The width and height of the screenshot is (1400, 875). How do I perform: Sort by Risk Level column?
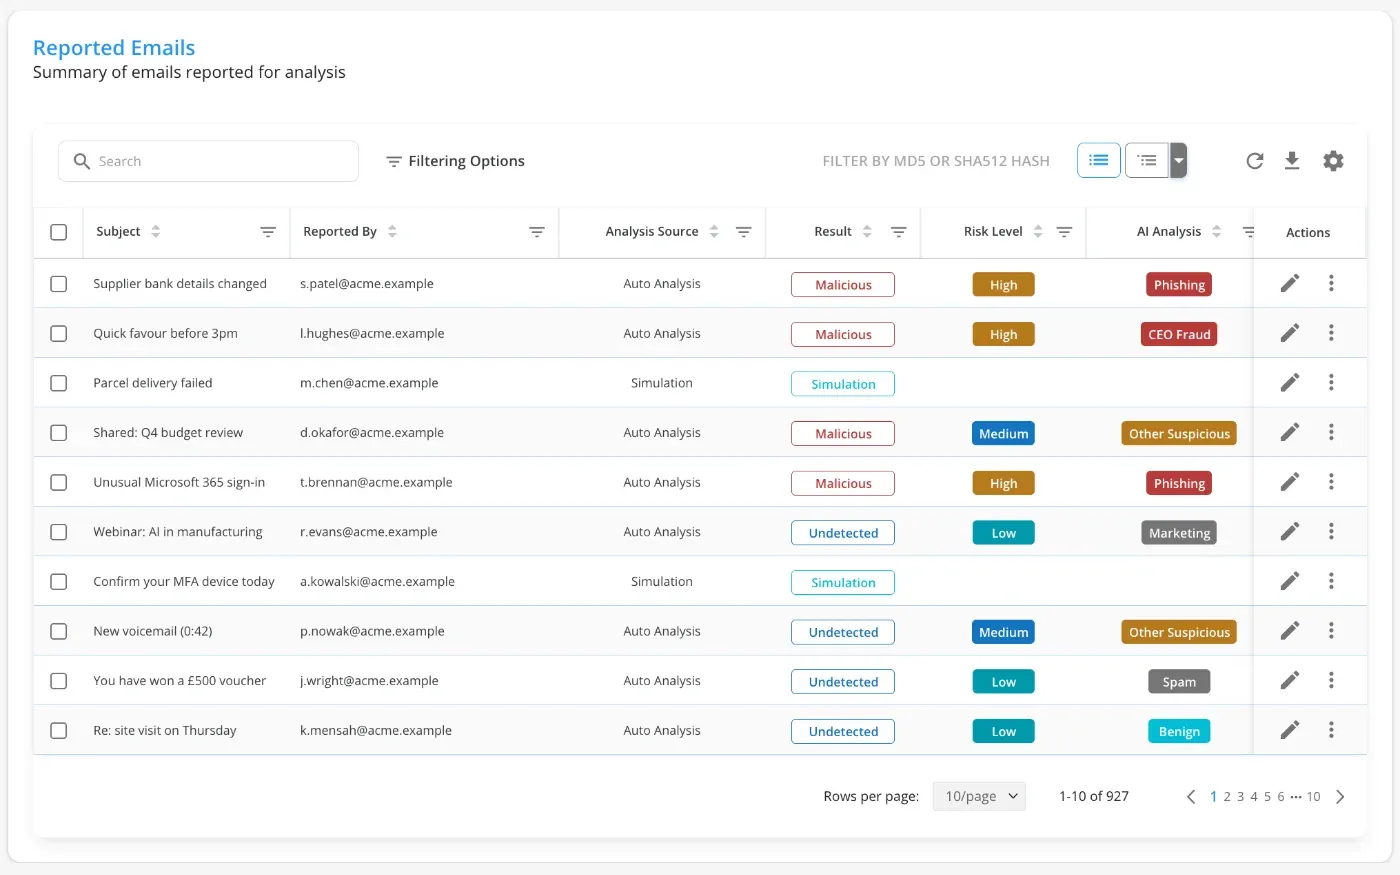[1038, 231]
